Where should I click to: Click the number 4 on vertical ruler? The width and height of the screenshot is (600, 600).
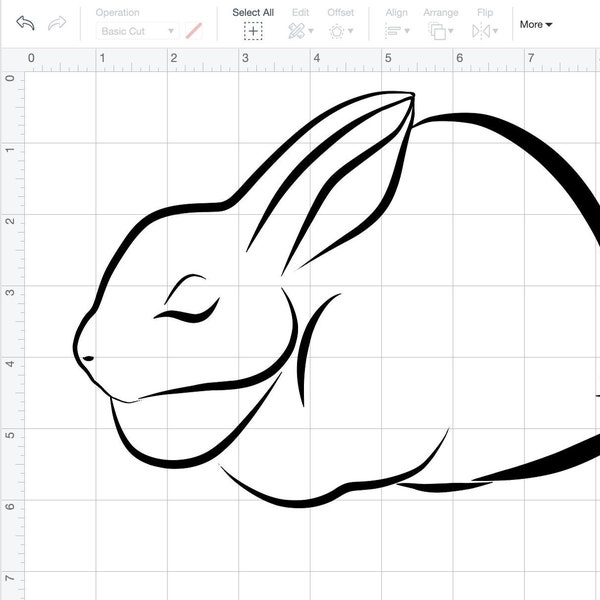(x=10, y=363)
